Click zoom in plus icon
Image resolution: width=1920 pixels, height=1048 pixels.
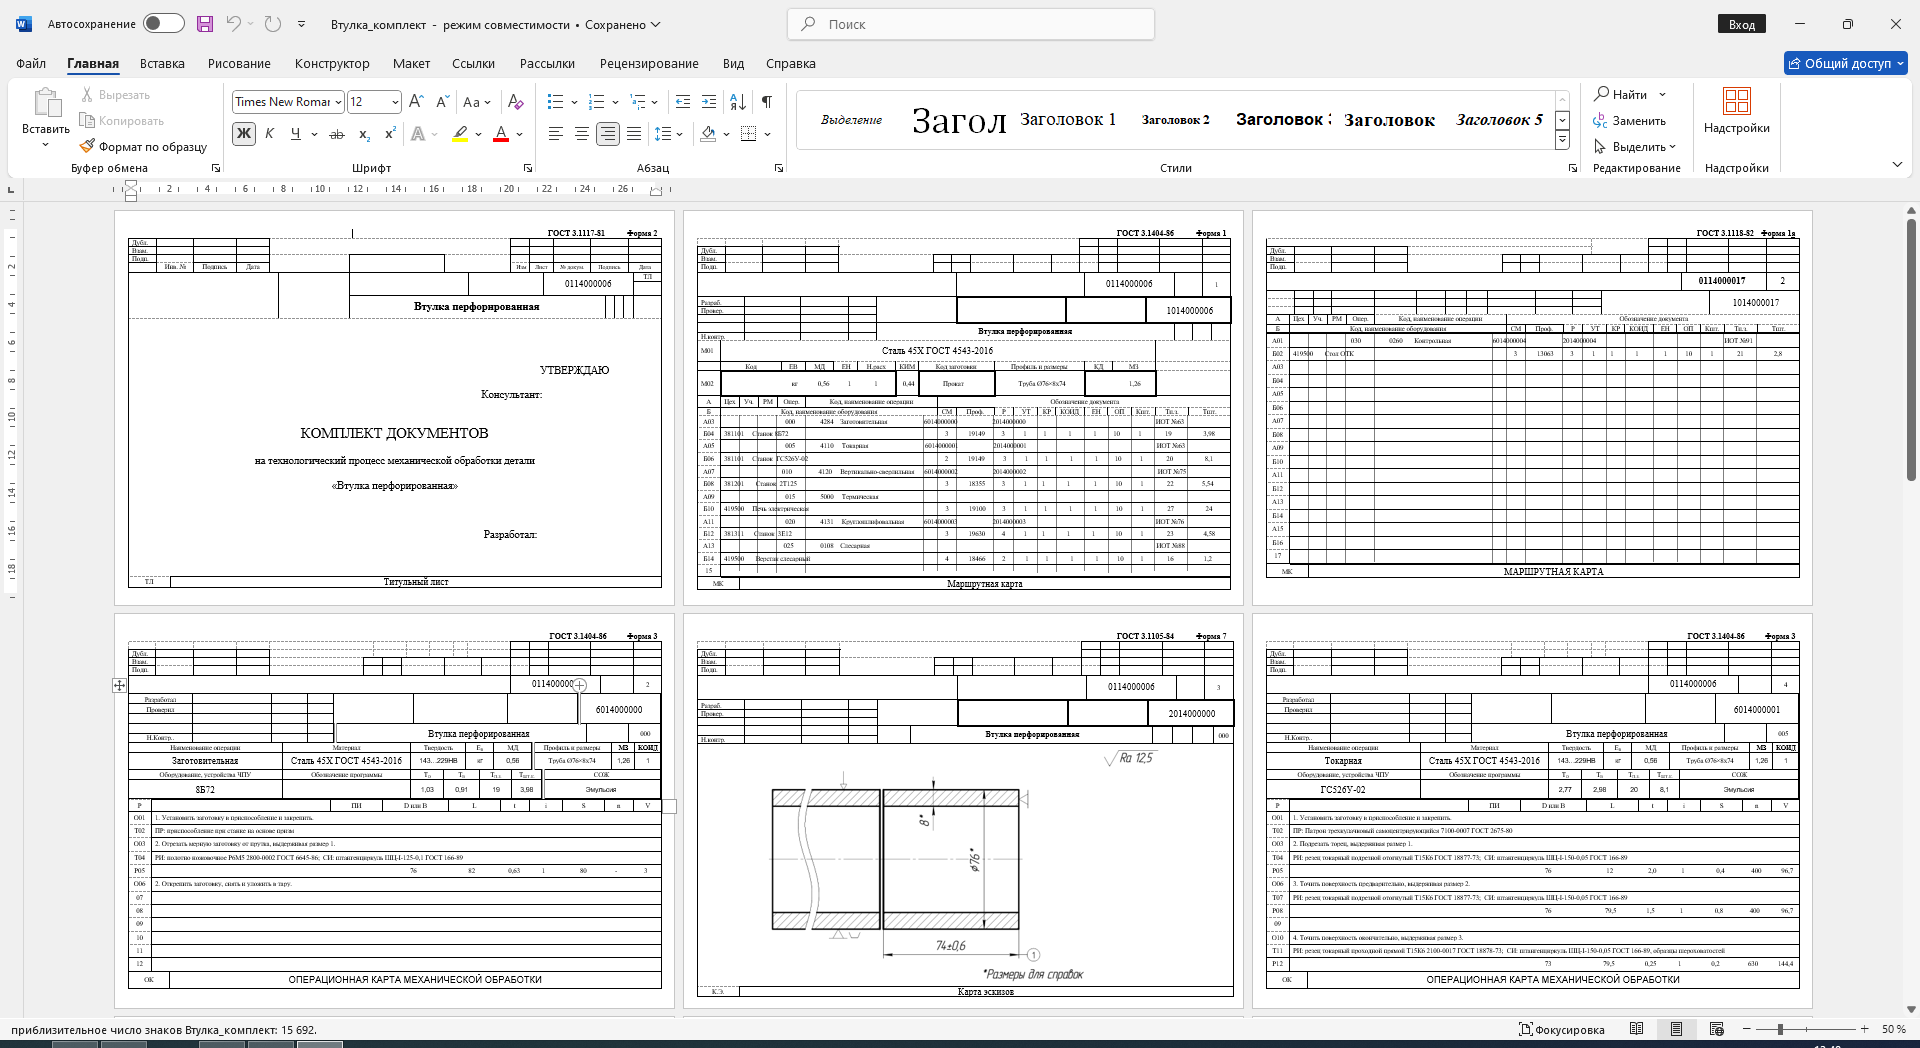click(1864, 1029)
